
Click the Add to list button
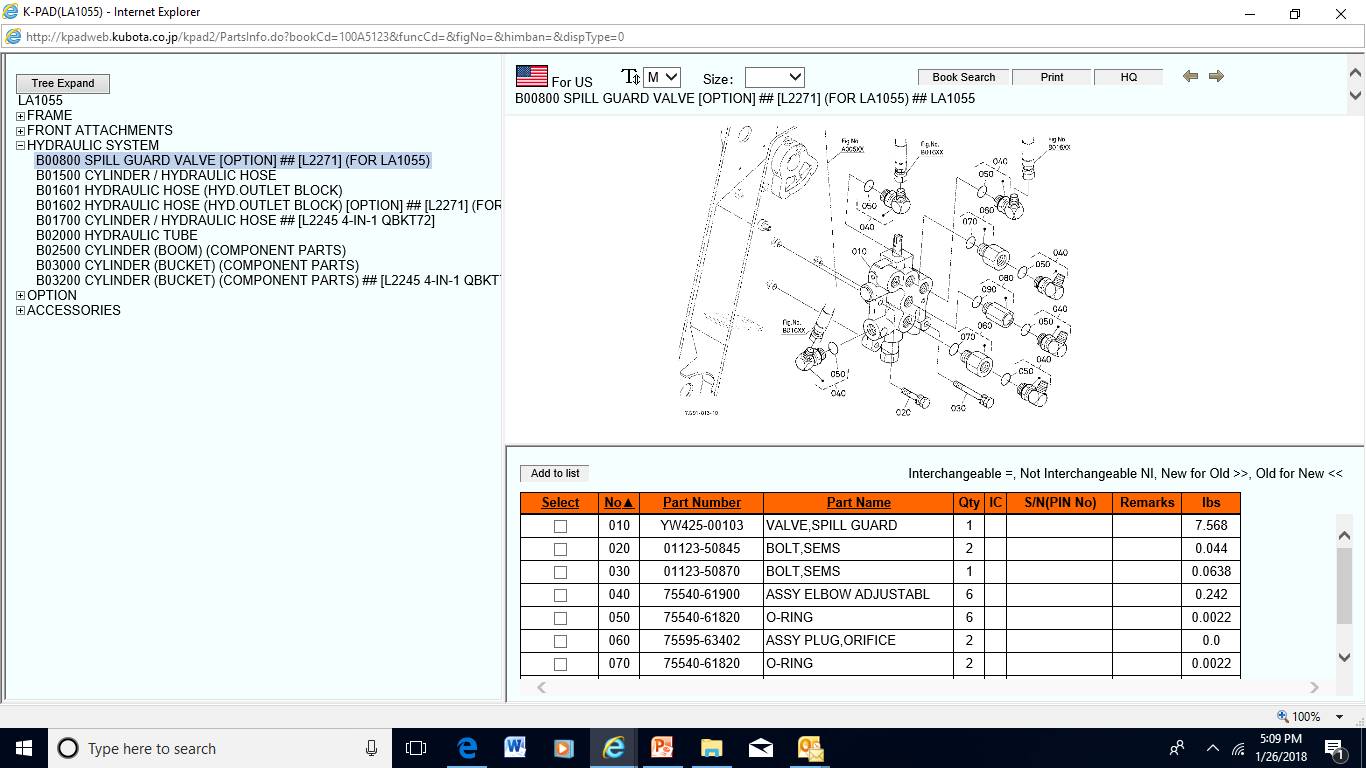click(x=555, y=473)
